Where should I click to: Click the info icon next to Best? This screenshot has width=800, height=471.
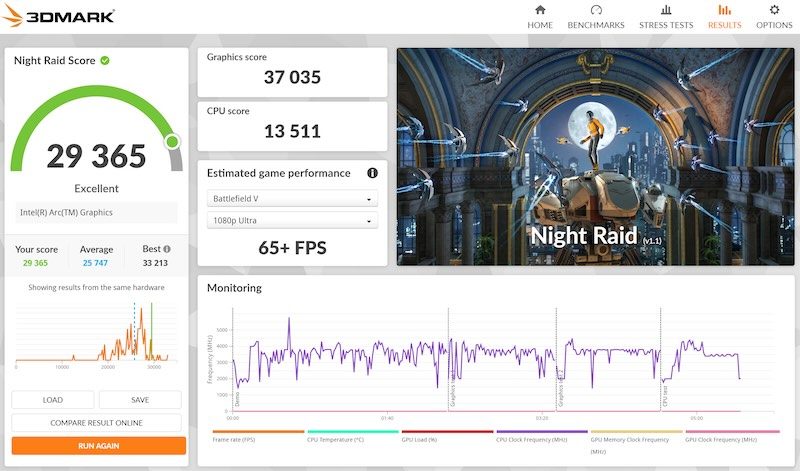167,249
